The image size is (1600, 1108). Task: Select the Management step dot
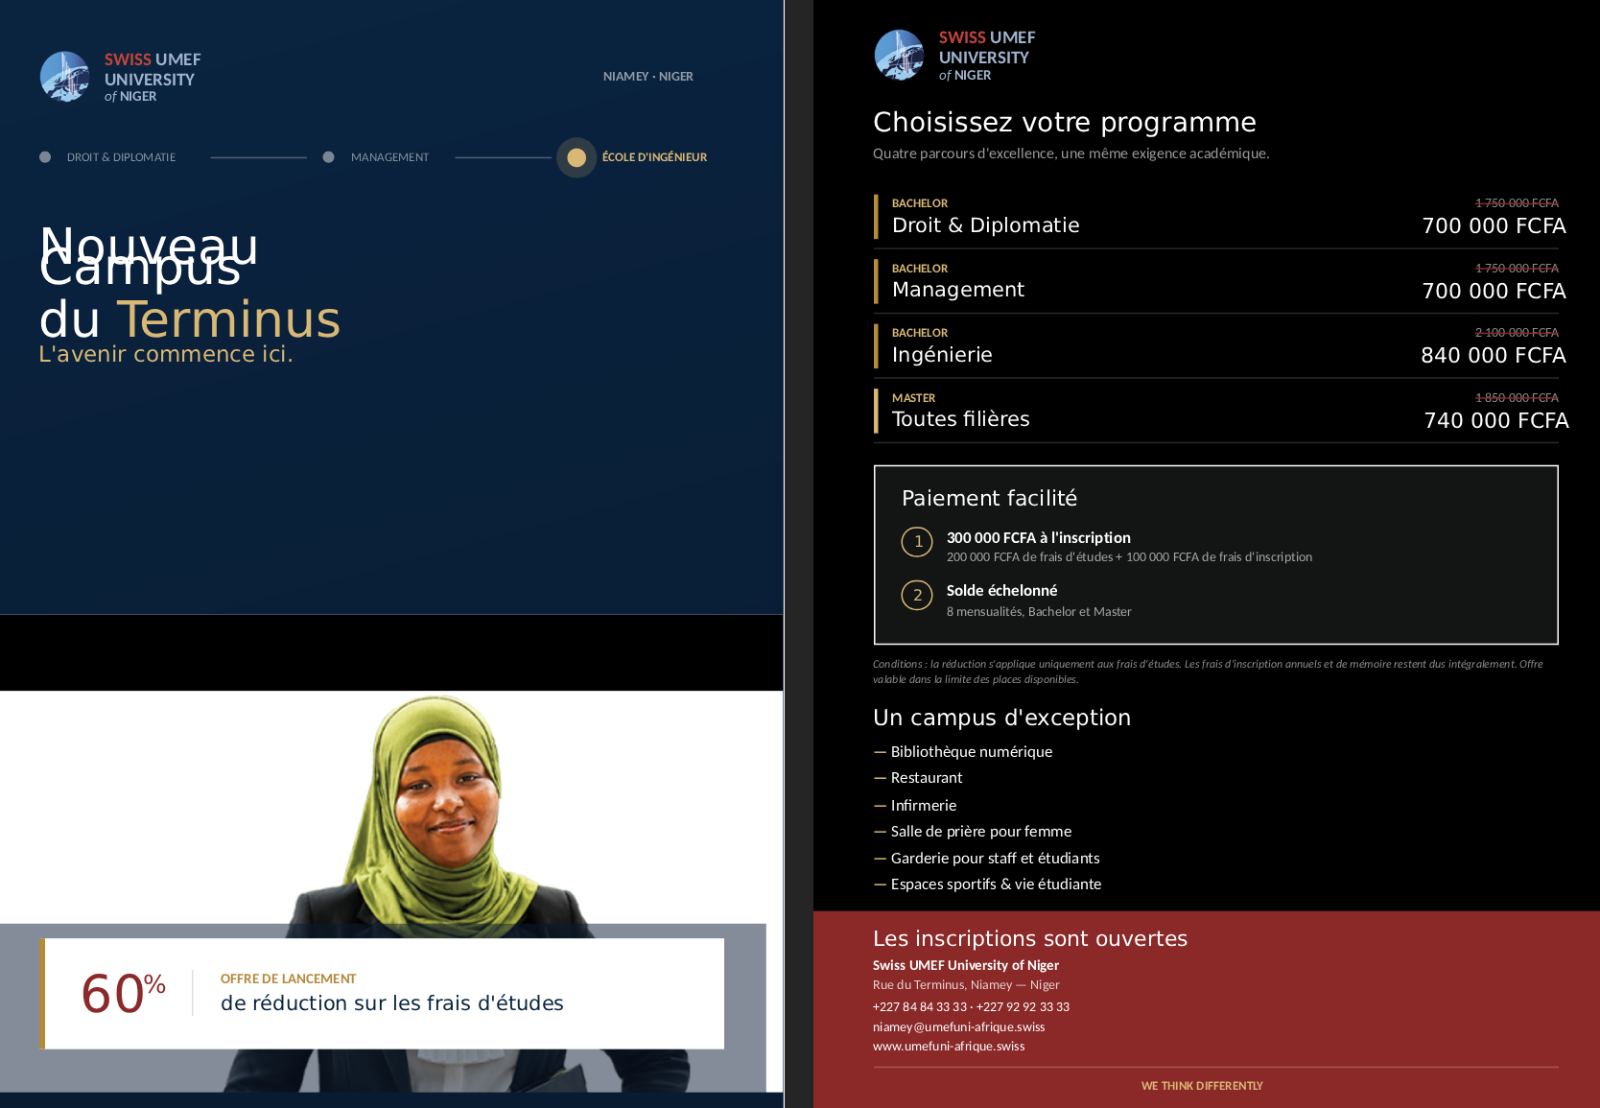click(x=328, y=157)
